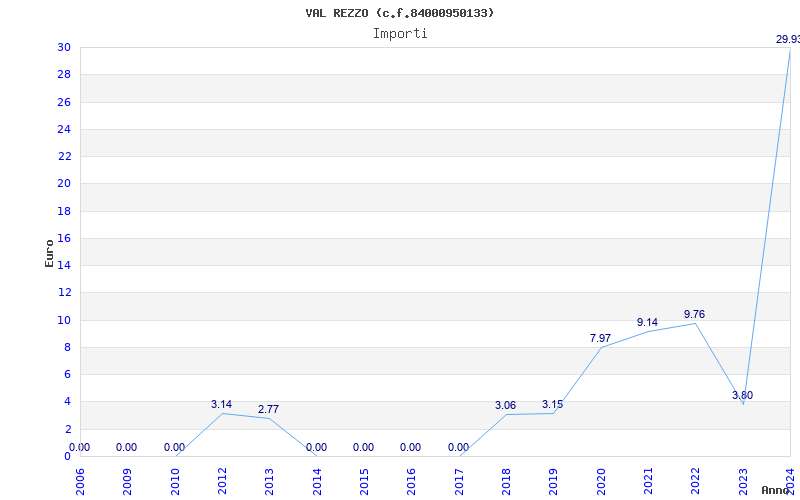Click y-axis tick 4
This screenshot has width=800, height=500.
(x=68, y=402)
